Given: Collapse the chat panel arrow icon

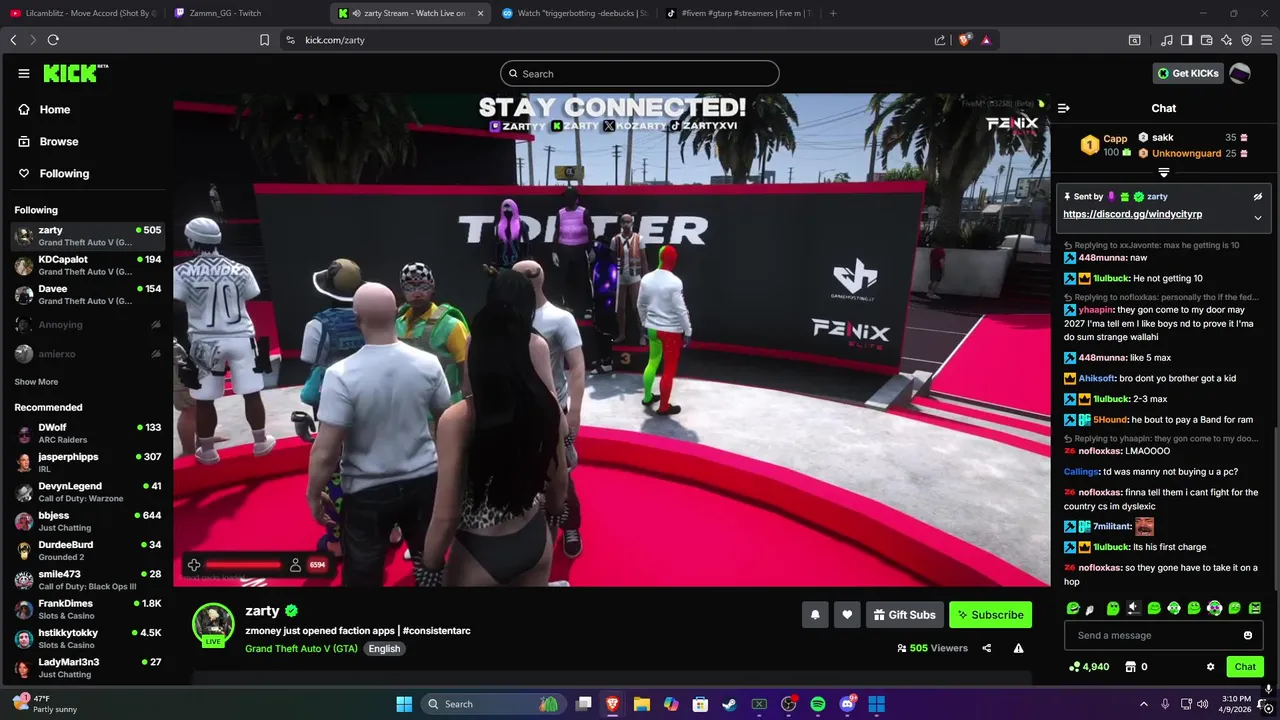Looking at the screenshot, I should coord(1064,108).
